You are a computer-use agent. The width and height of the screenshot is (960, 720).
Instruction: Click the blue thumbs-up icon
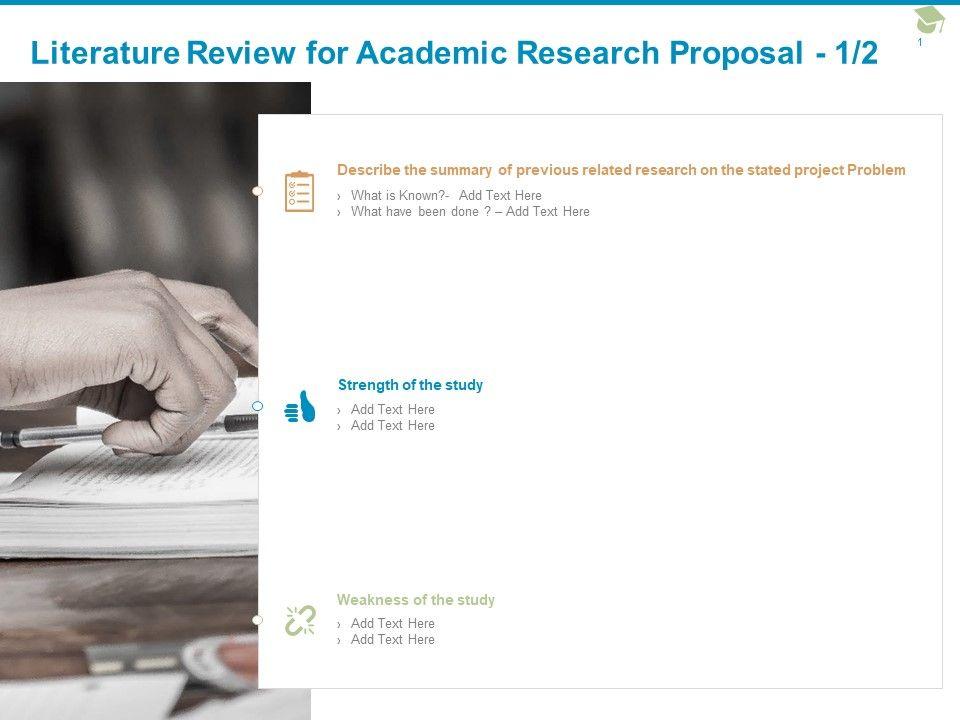(x=300, y=407)
